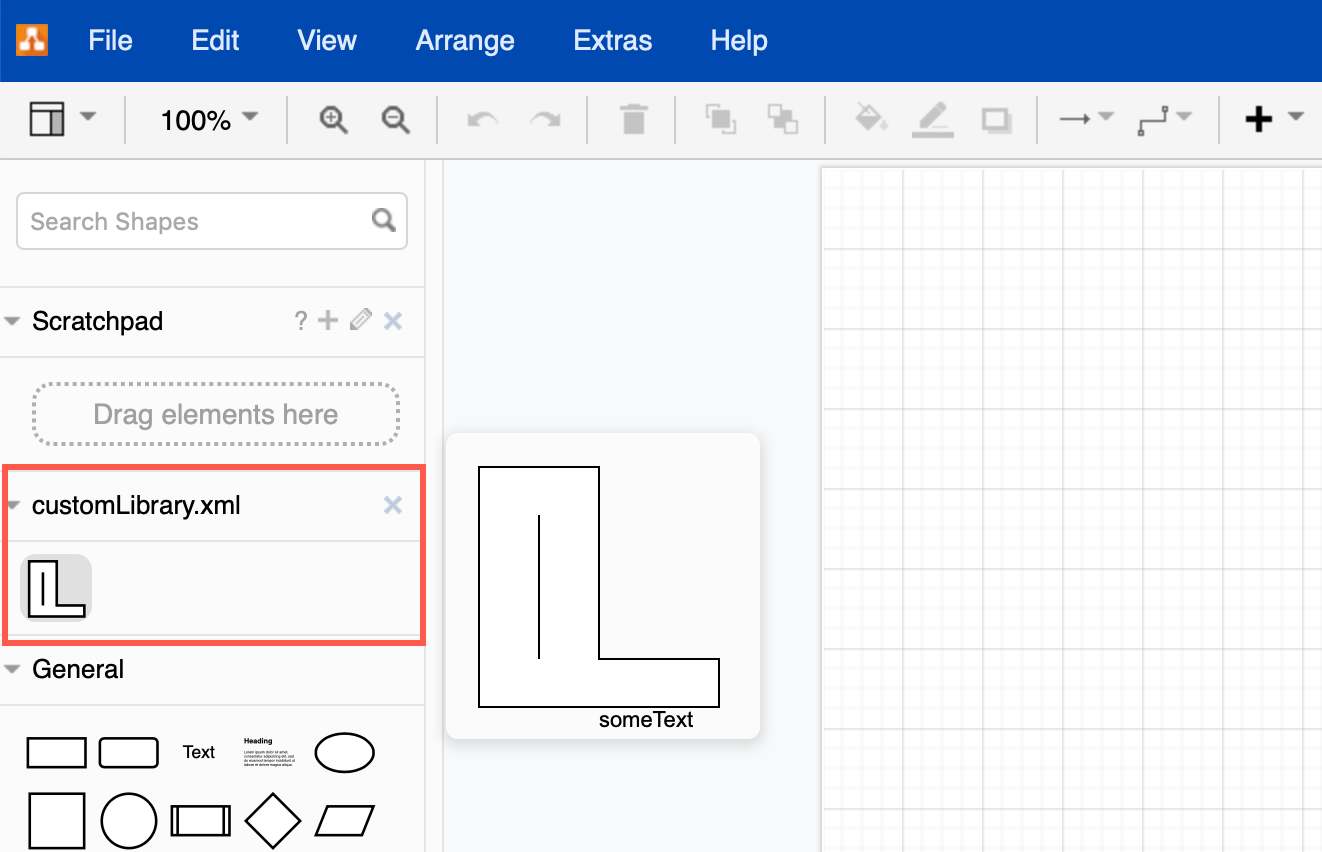Click the Edit Scratchpad pencil icon
The width and height of the screenshot is (1322, 852).
point(360,320)
